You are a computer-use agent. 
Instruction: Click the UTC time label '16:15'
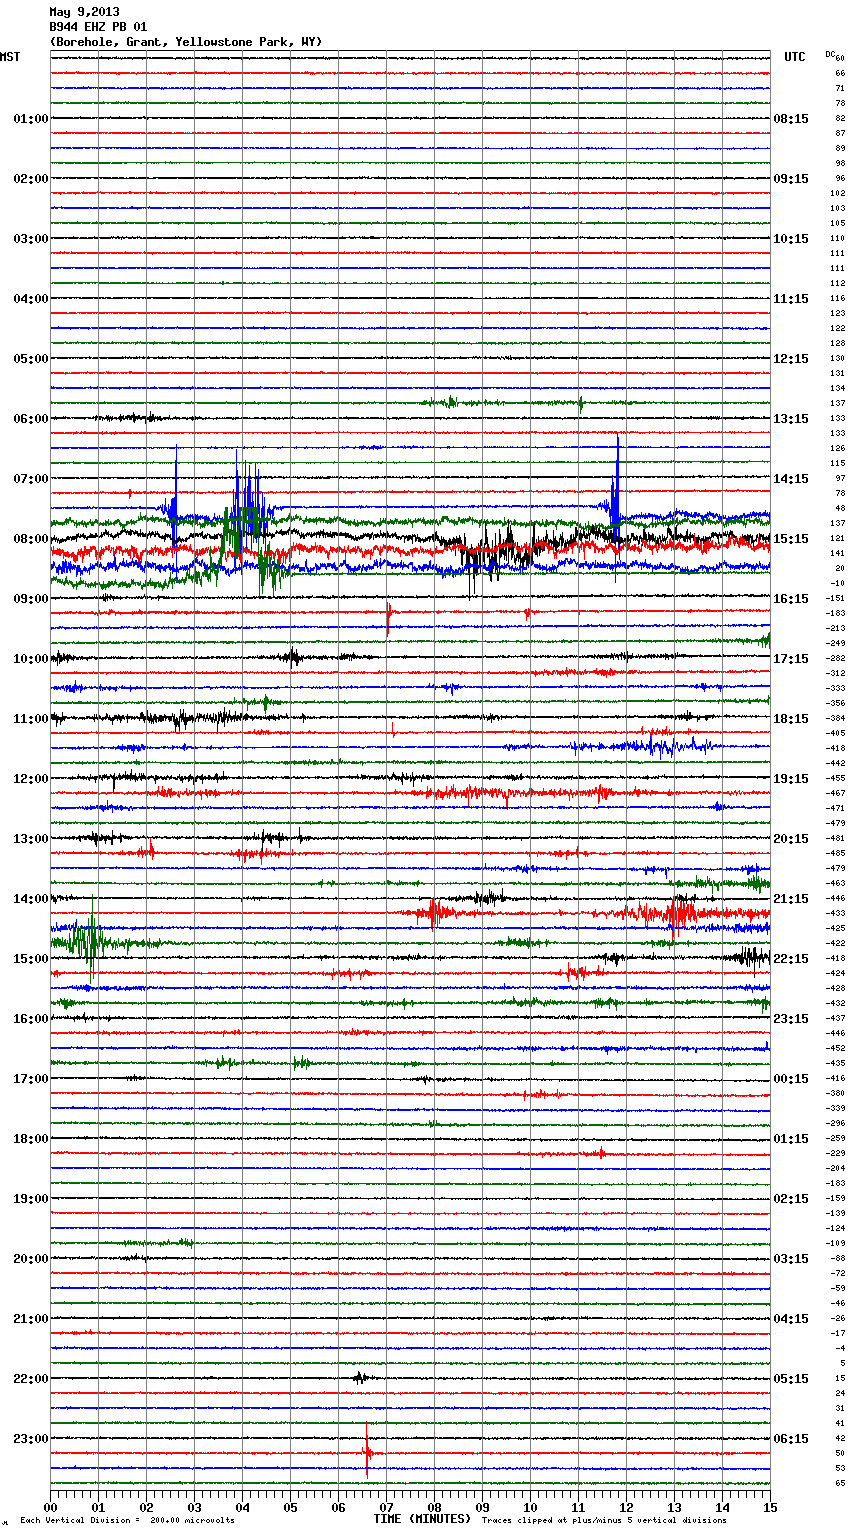791,599
